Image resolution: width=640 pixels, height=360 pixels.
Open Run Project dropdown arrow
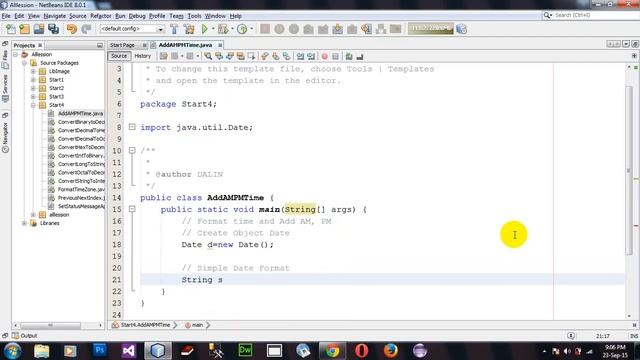point(213,29)
